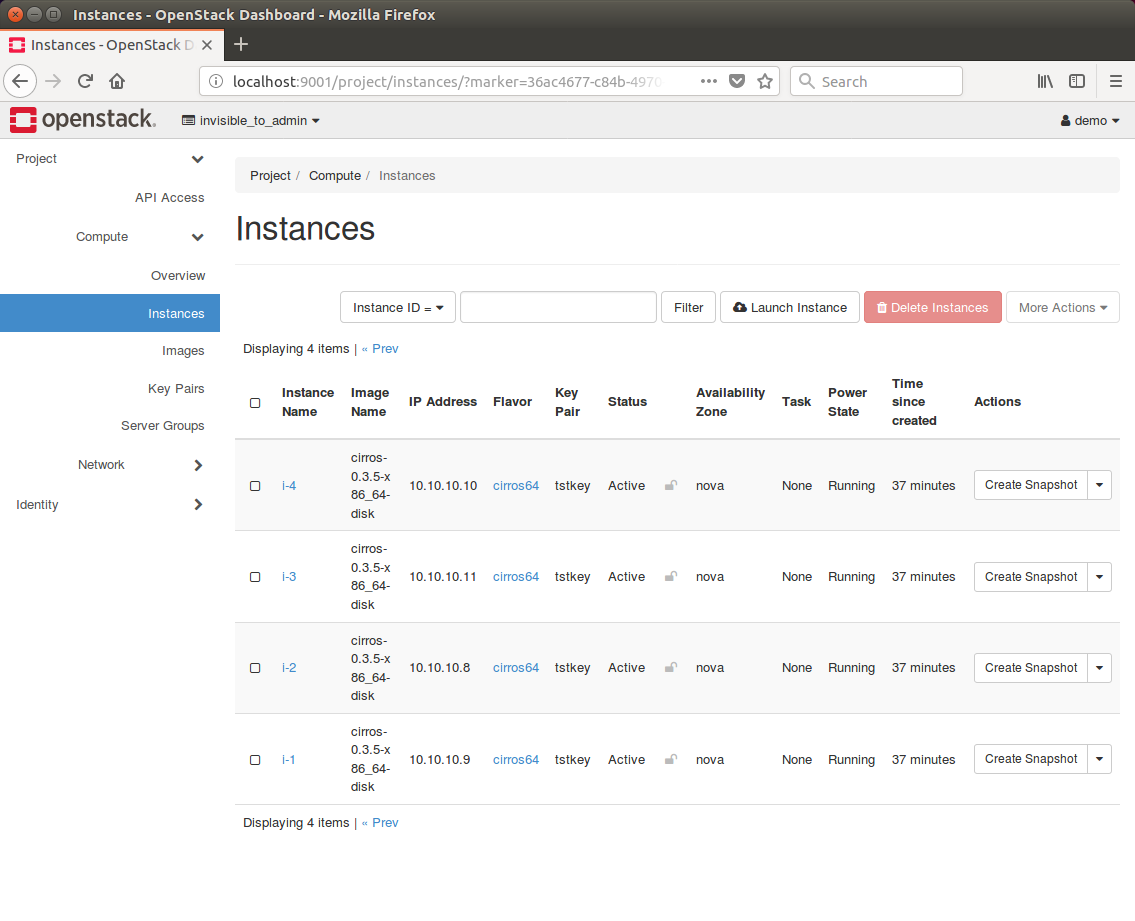
Task: Reload the current page
Action: 85,81
